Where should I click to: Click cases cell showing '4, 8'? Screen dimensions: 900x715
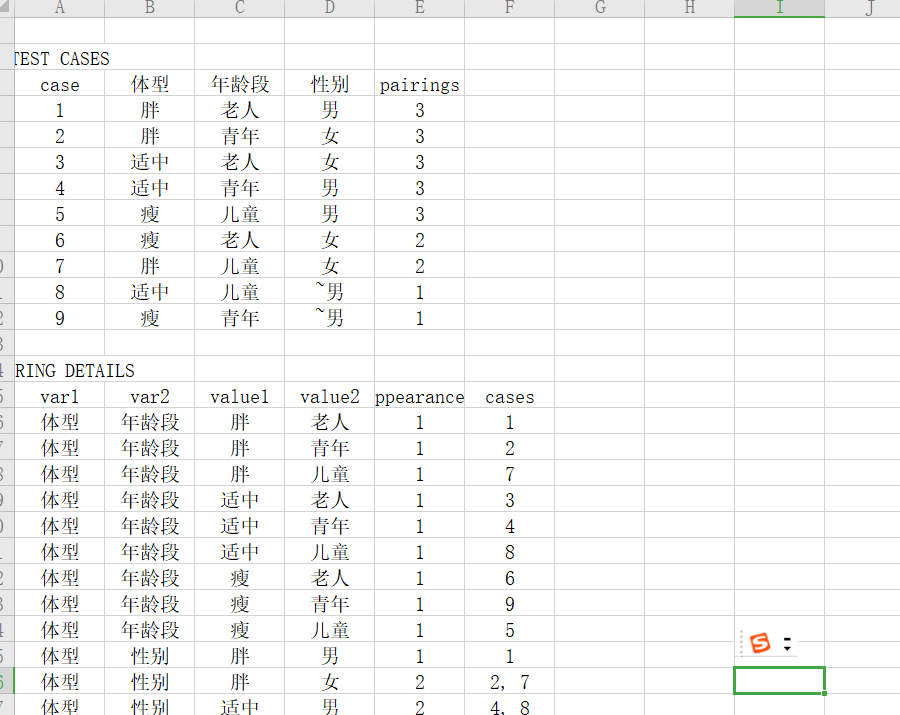tap(510, 706)
